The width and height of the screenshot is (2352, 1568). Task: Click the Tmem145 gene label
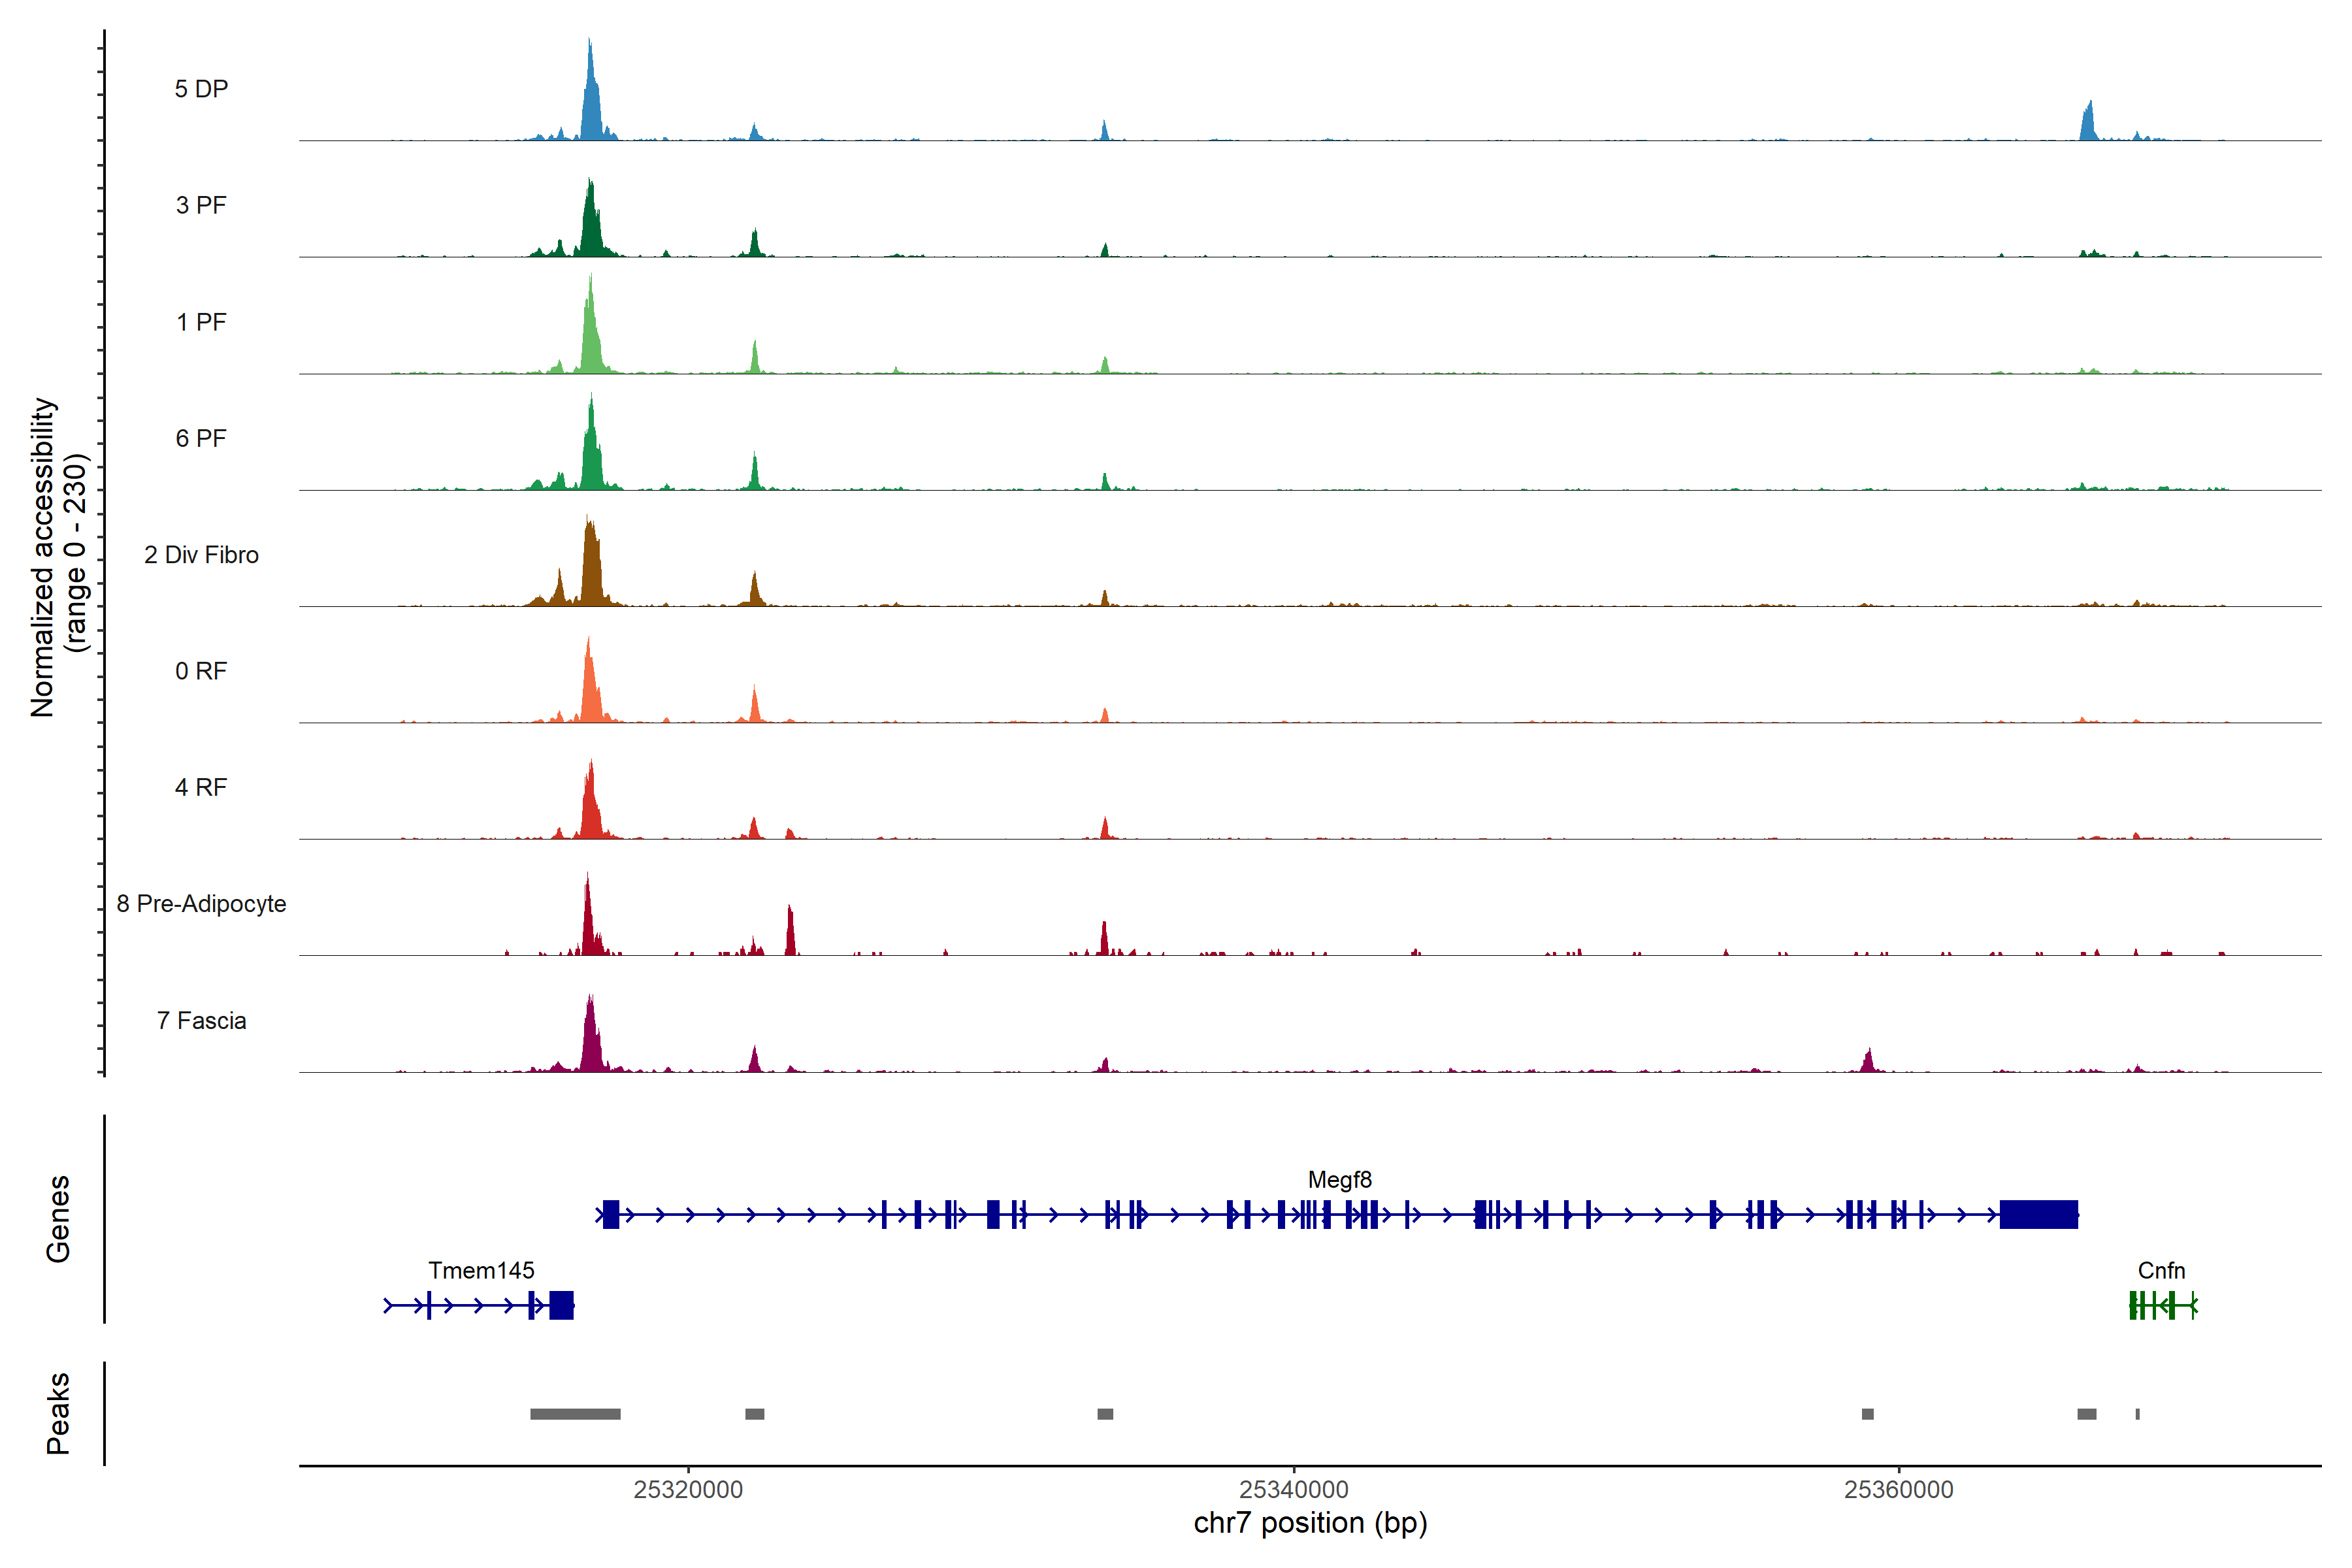[481, 1270]
